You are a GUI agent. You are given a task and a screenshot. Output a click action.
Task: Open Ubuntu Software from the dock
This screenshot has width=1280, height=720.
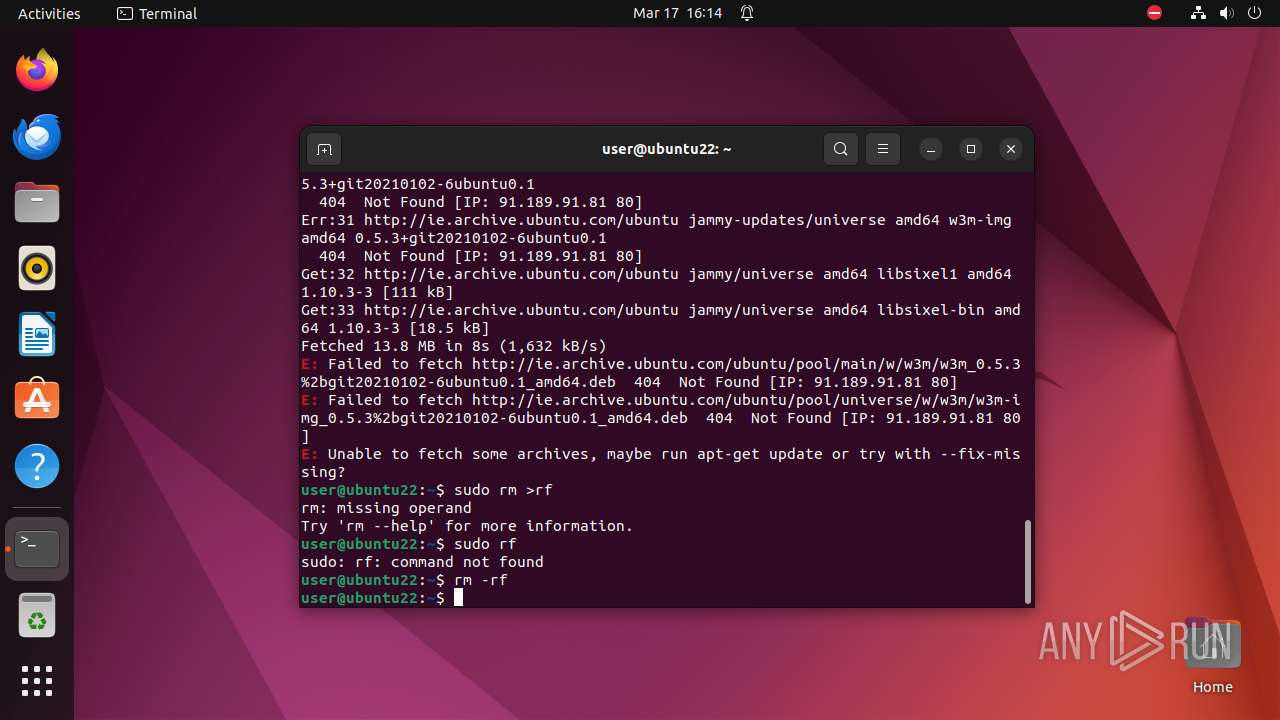tap(37, 400)
